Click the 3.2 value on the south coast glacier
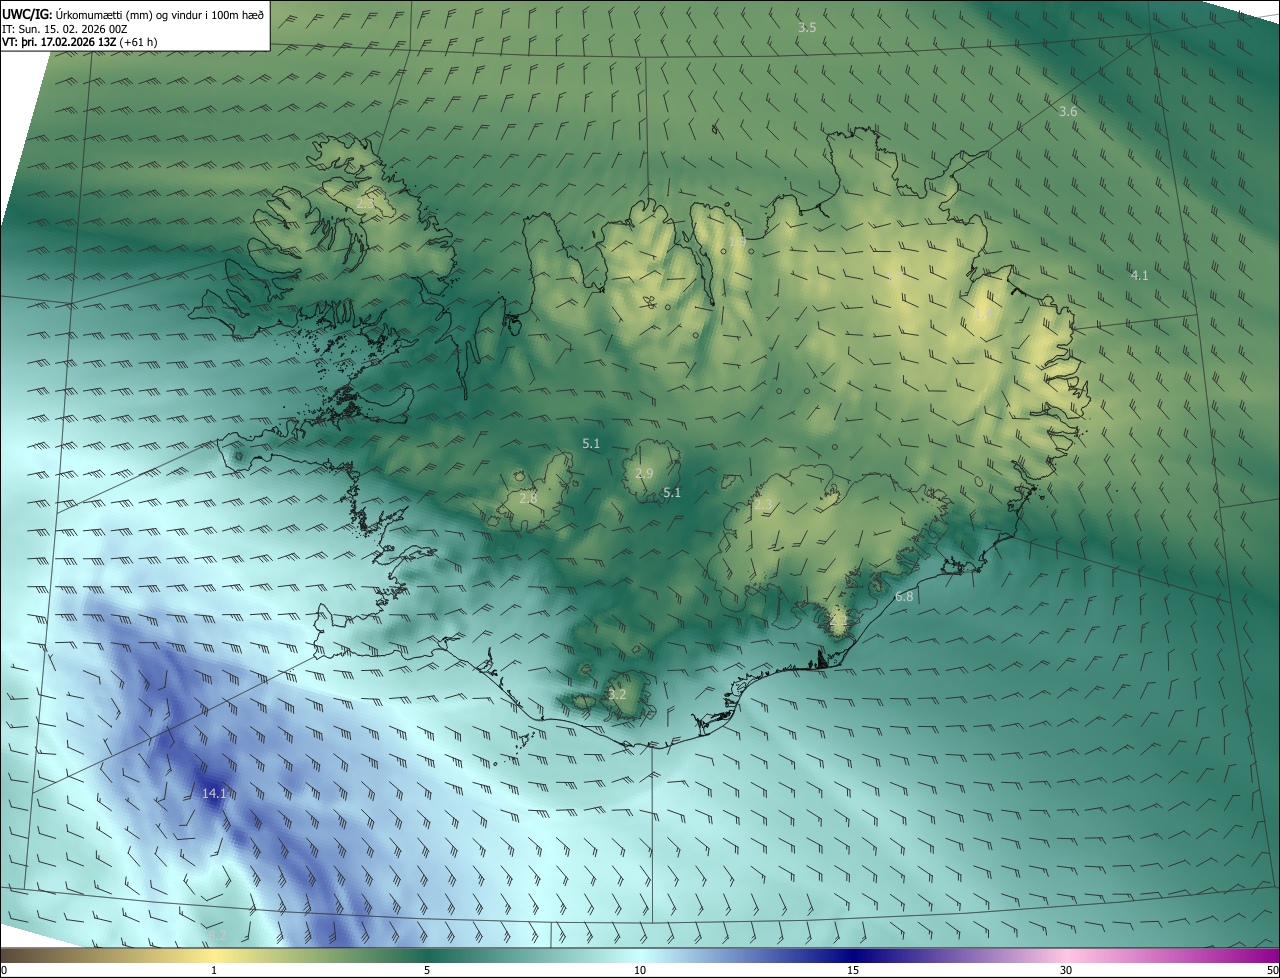 (617, 693)
